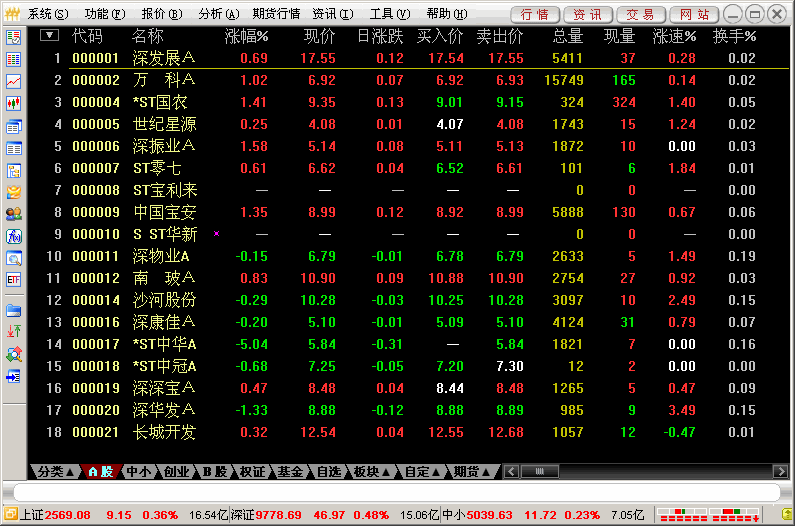This screenshot has width=795, height=526.
Task: Click the orange gold ingot icon
Action: [x=14, y=192]
